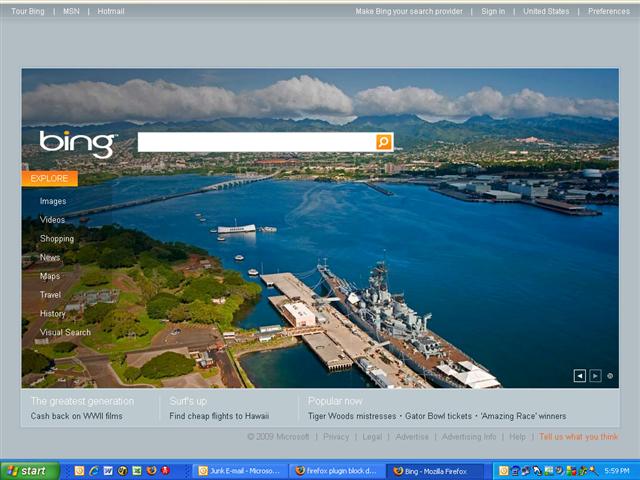Open Images search category
The image size is (640, 480).
(x=53, y=201)
